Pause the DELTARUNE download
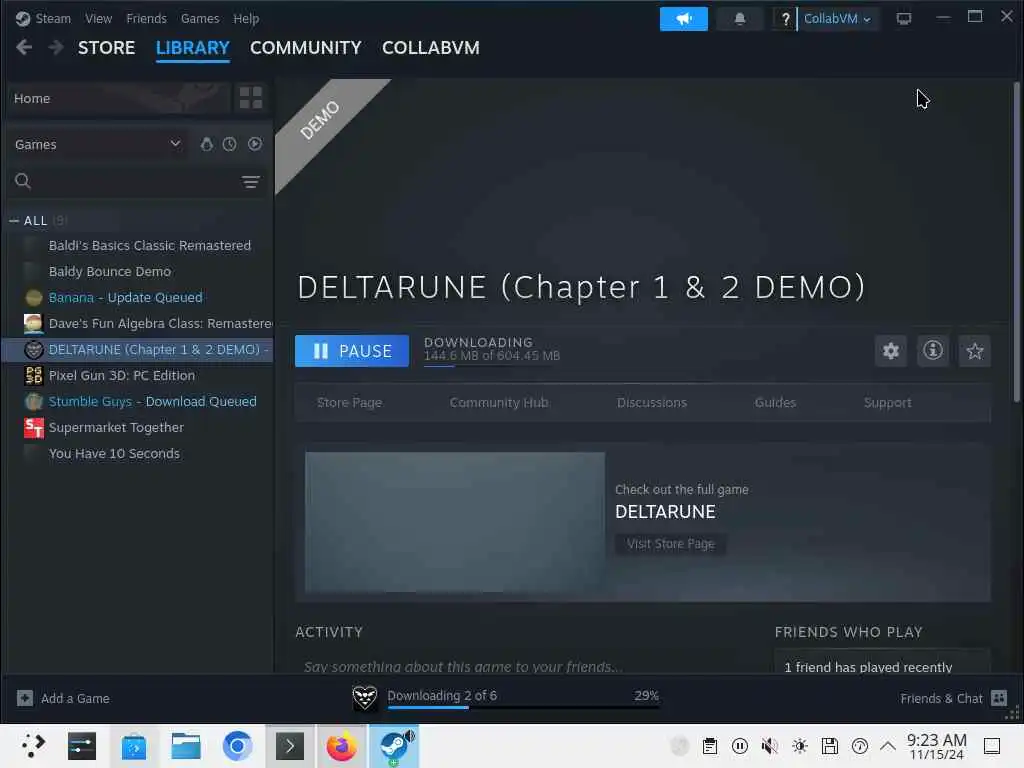 (x=352, y=351)
